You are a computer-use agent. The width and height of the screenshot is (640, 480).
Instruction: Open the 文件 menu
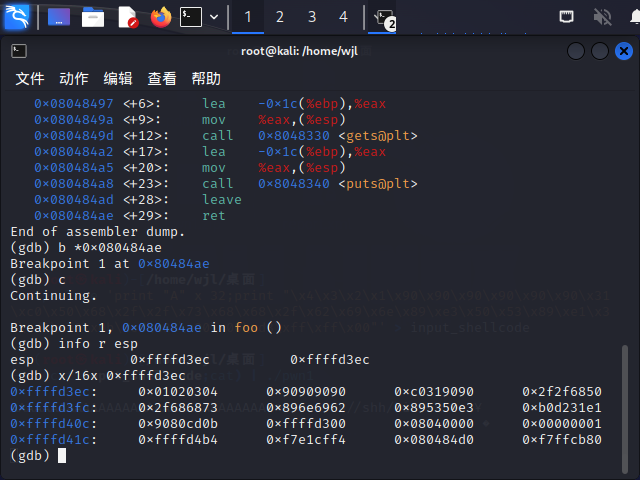pyautogui.click(x=30, y=78)
